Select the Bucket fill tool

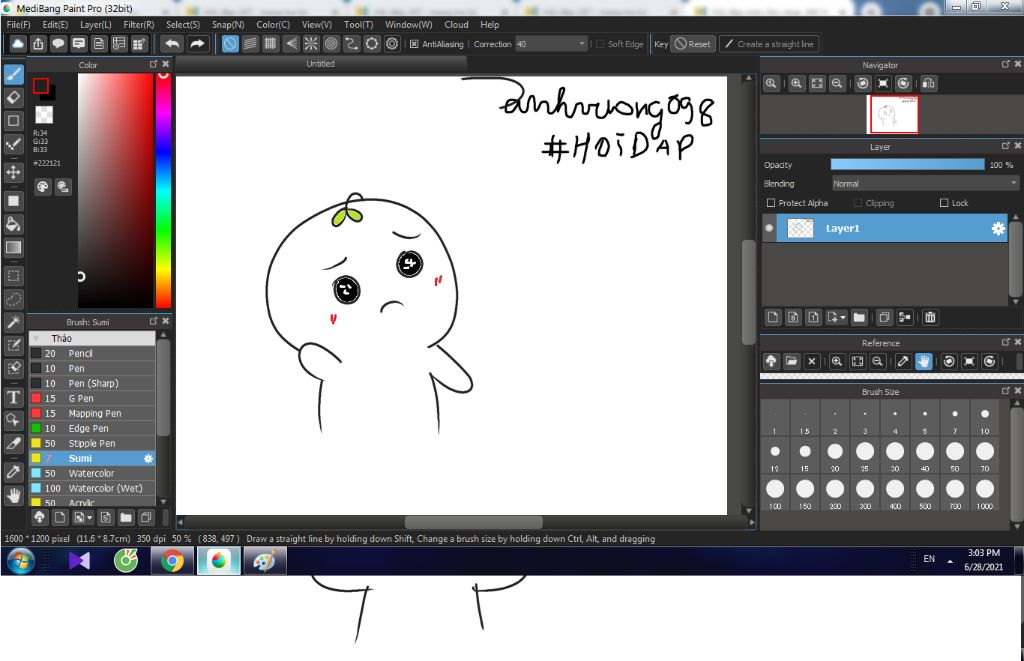(x=14, y=224)
